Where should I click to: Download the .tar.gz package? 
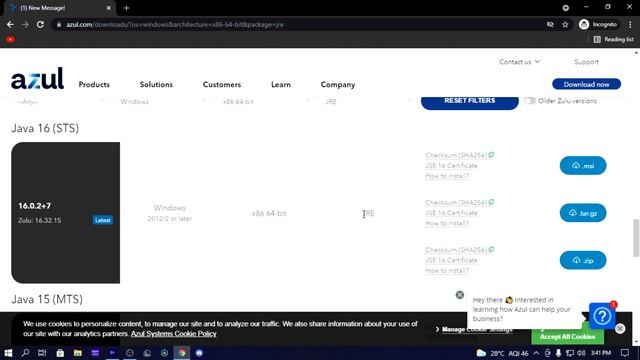[x=583, y=213]
